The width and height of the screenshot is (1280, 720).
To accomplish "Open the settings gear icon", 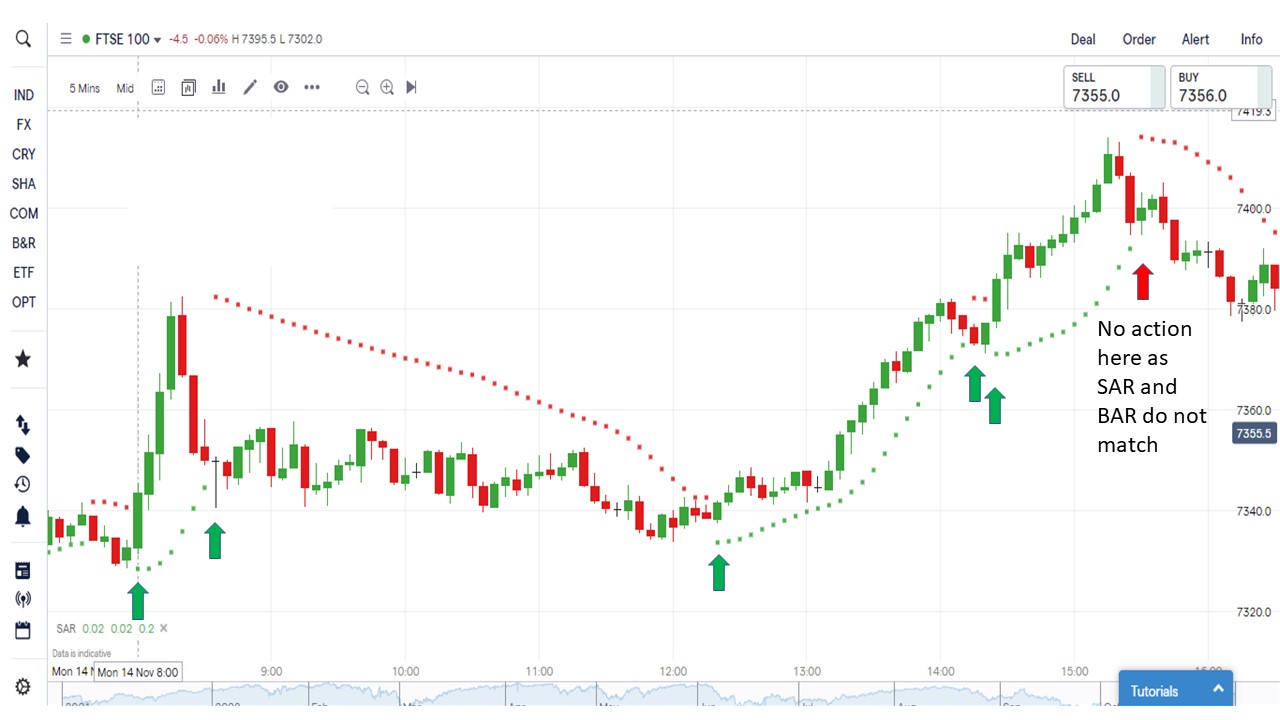I will point(23,687).
